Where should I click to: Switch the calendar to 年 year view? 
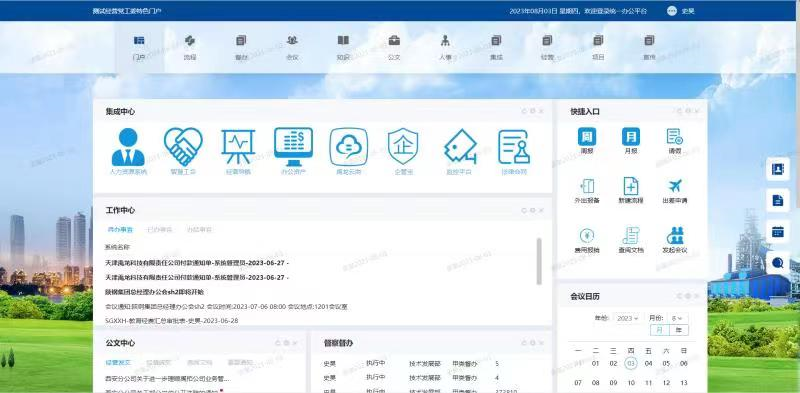pos(679,330)
